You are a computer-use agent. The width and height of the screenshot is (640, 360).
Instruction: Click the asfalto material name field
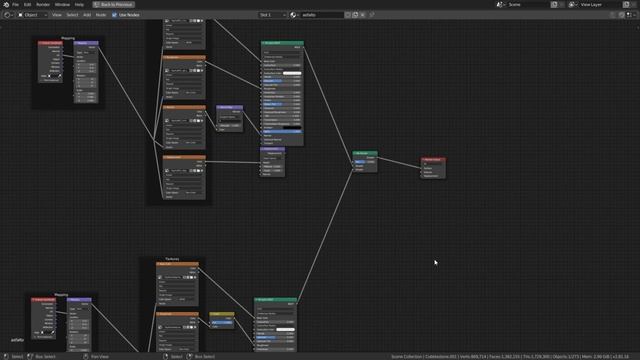click(x=322, y=15)
